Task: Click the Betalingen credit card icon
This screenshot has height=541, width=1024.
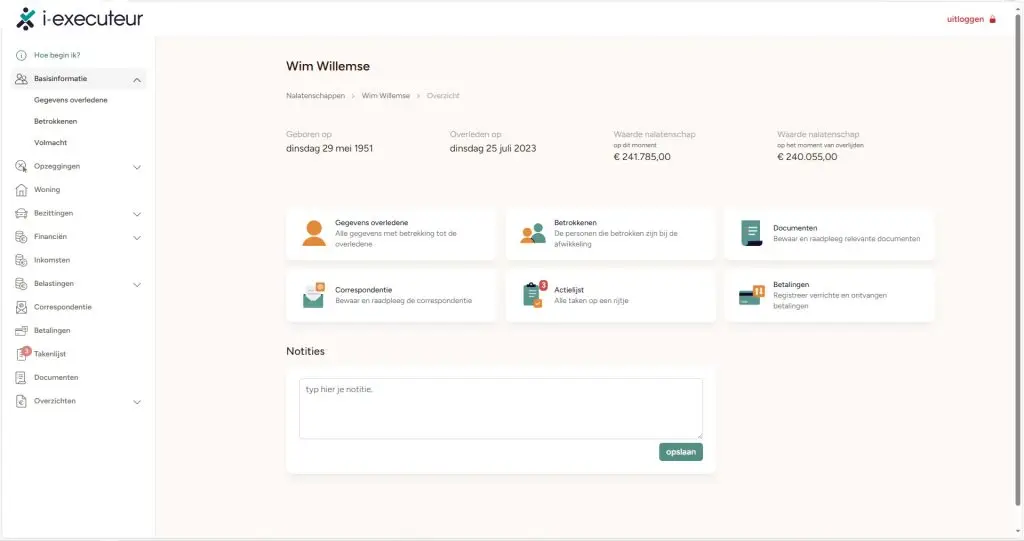Action: [x=751, y=294]
